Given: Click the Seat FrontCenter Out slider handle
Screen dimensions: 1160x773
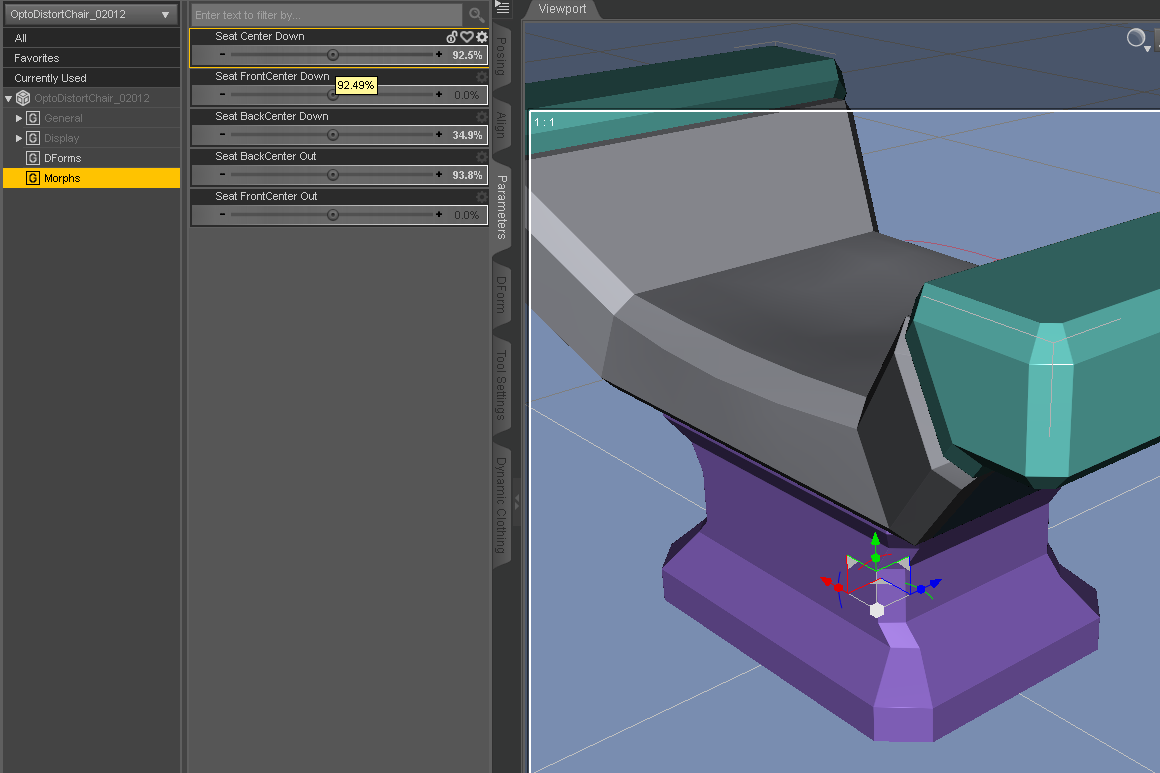Looking at the screenshot, I should pyautogui.click(x=333, y=215).
